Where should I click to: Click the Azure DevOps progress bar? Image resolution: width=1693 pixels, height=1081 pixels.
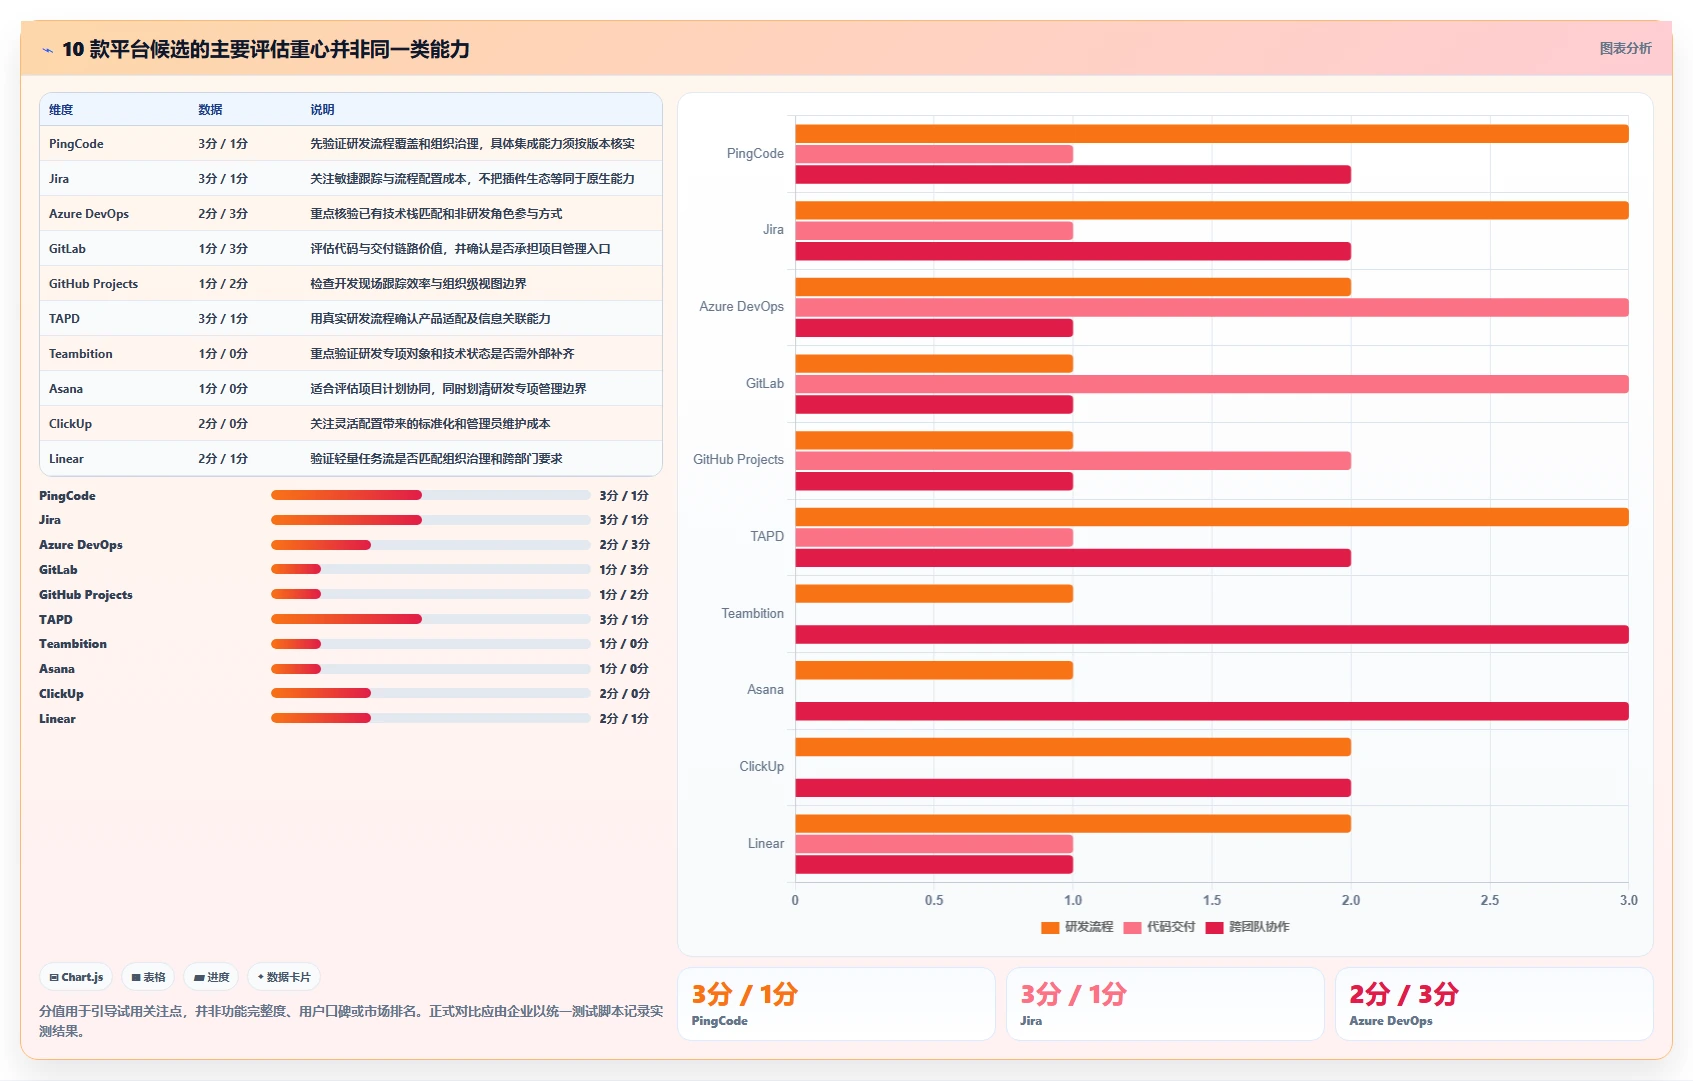pyautogui.click(x=430, y=545)
